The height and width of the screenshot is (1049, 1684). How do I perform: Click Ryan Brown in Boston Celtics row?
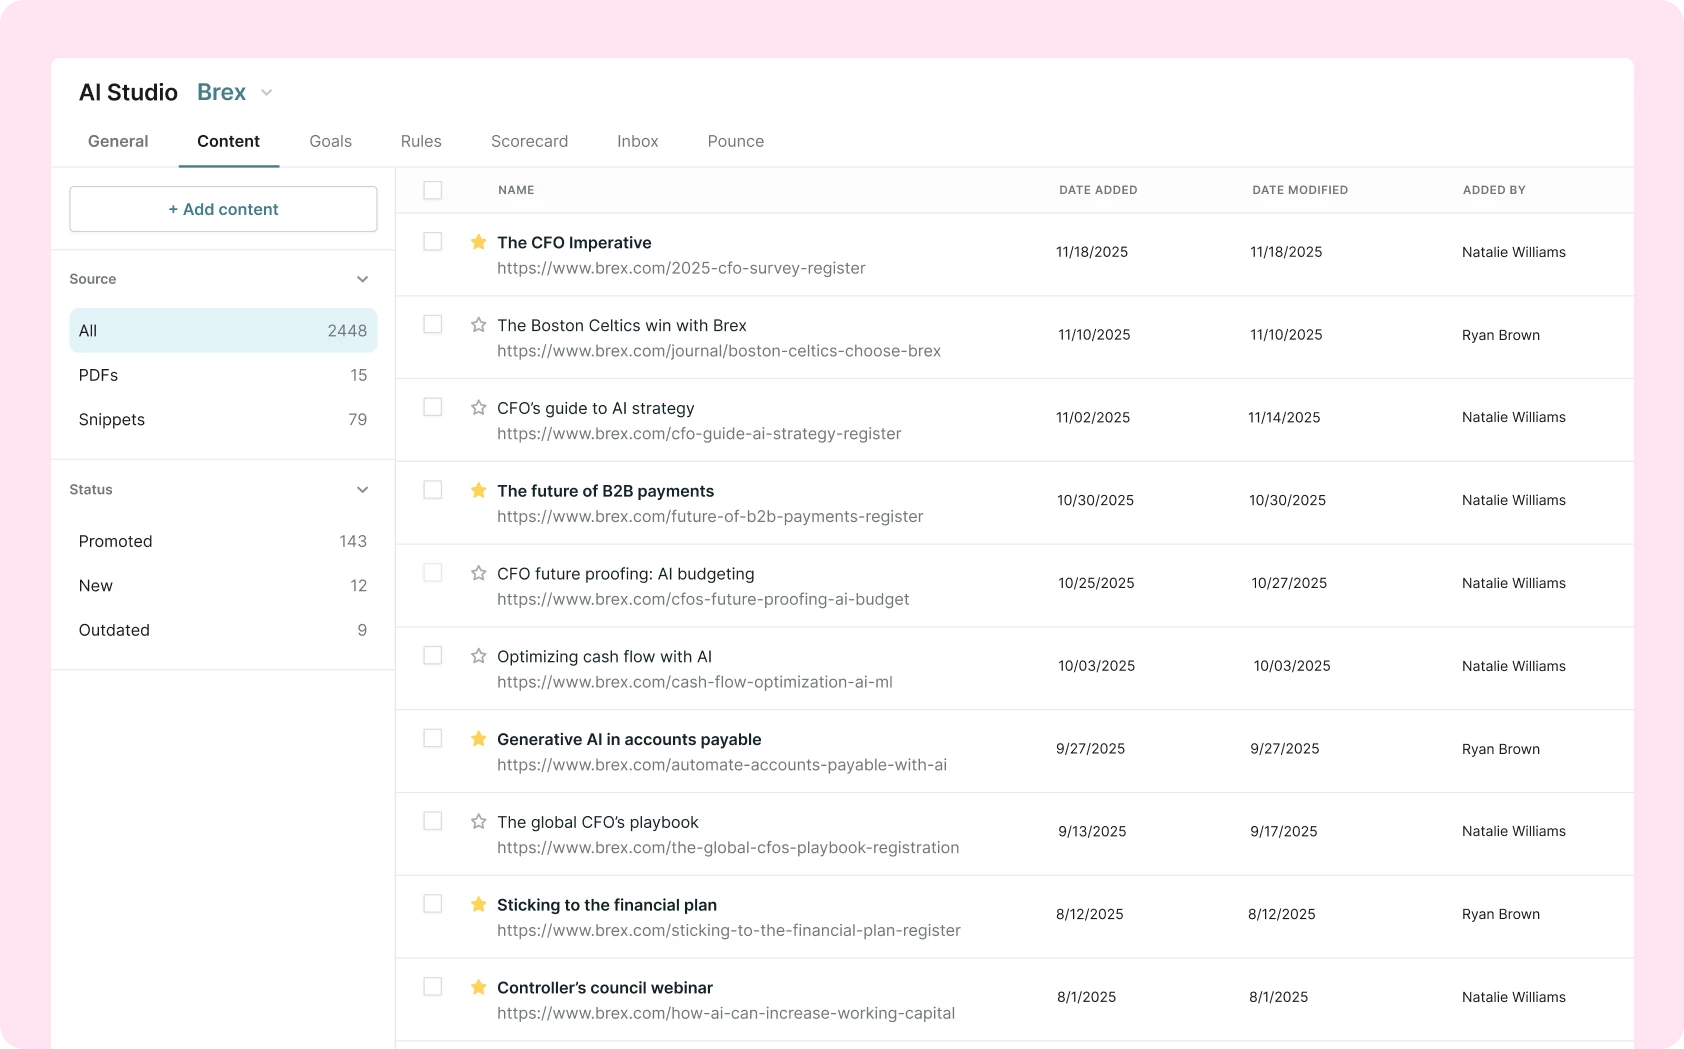(x=1501, y=335)
